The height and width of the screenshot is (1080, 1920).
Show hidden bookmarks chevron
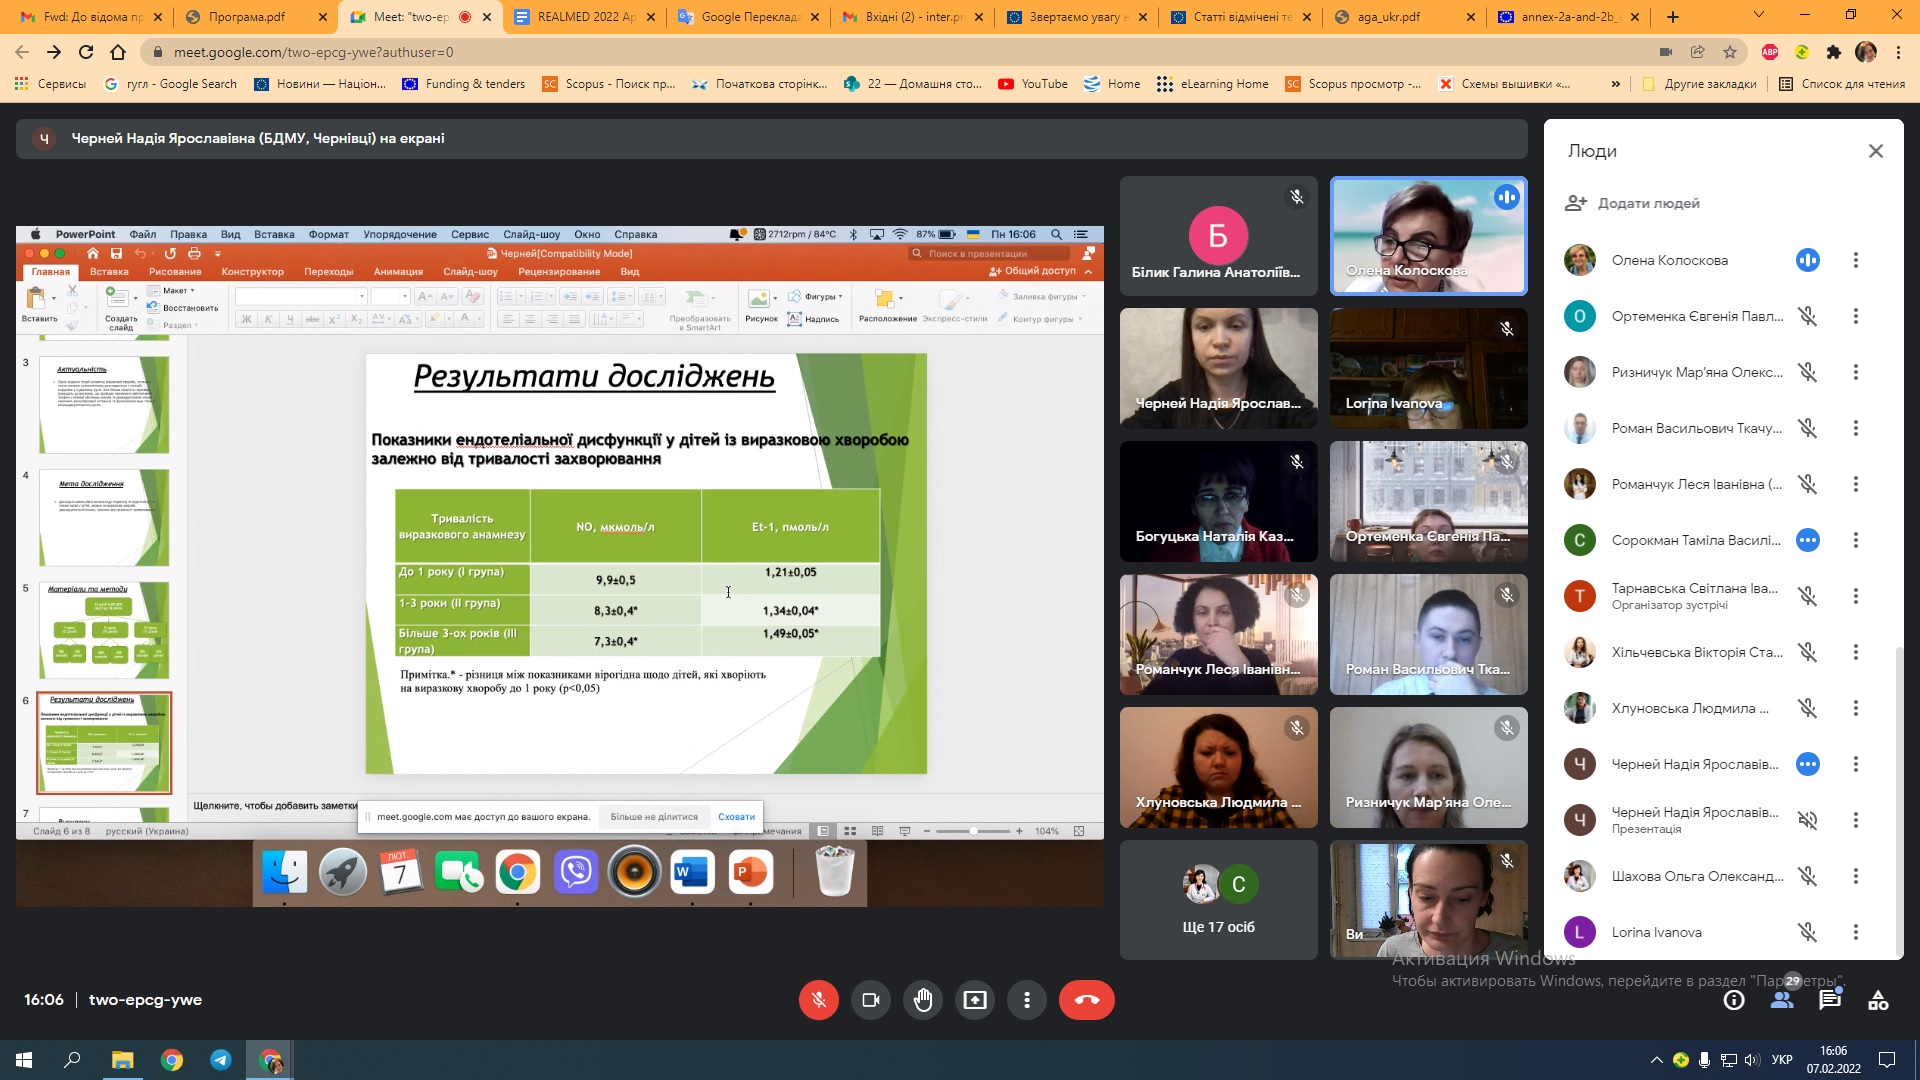coord(1615,84)
